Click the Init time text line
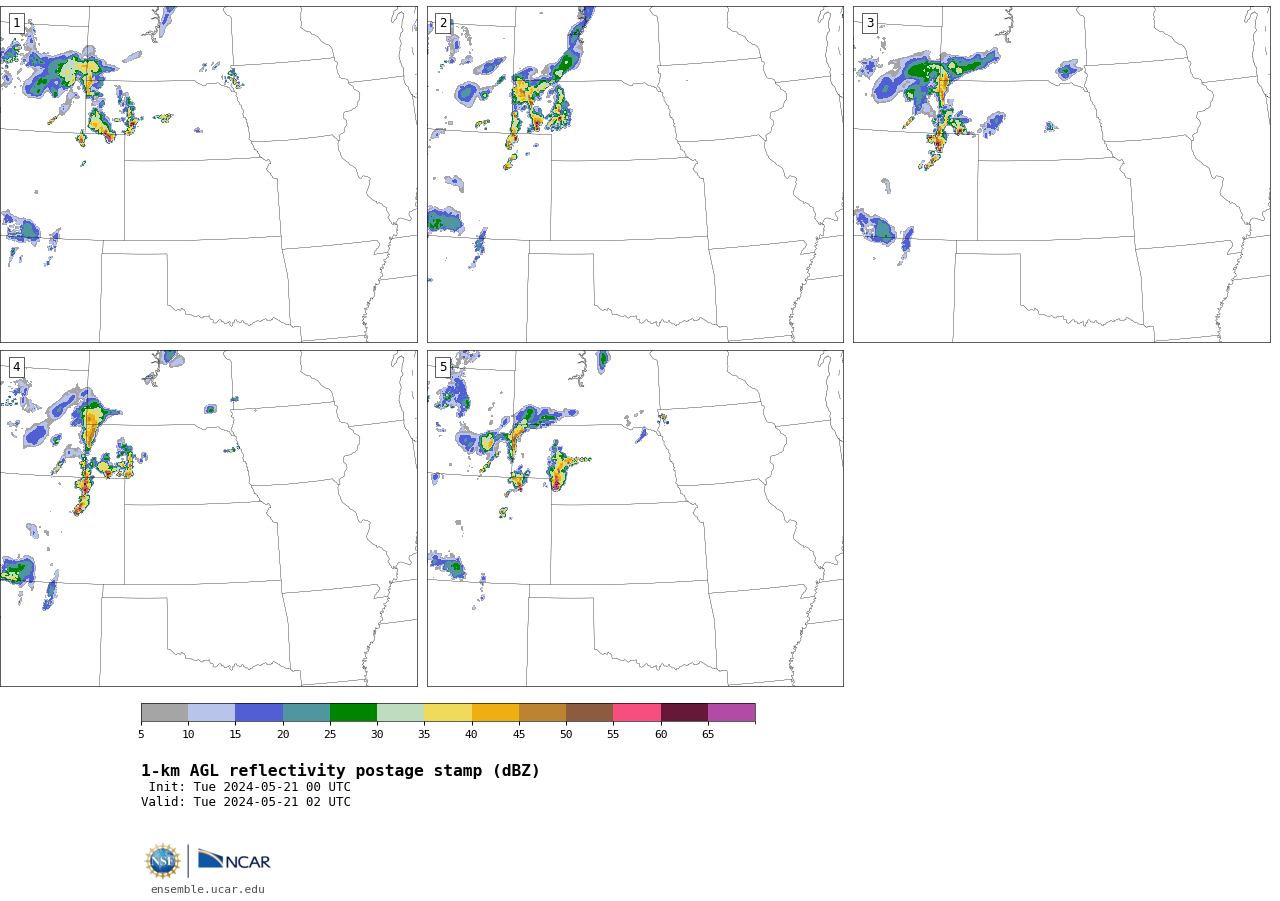This screenshot has height=901, width=1280. (x=250, y=787)
